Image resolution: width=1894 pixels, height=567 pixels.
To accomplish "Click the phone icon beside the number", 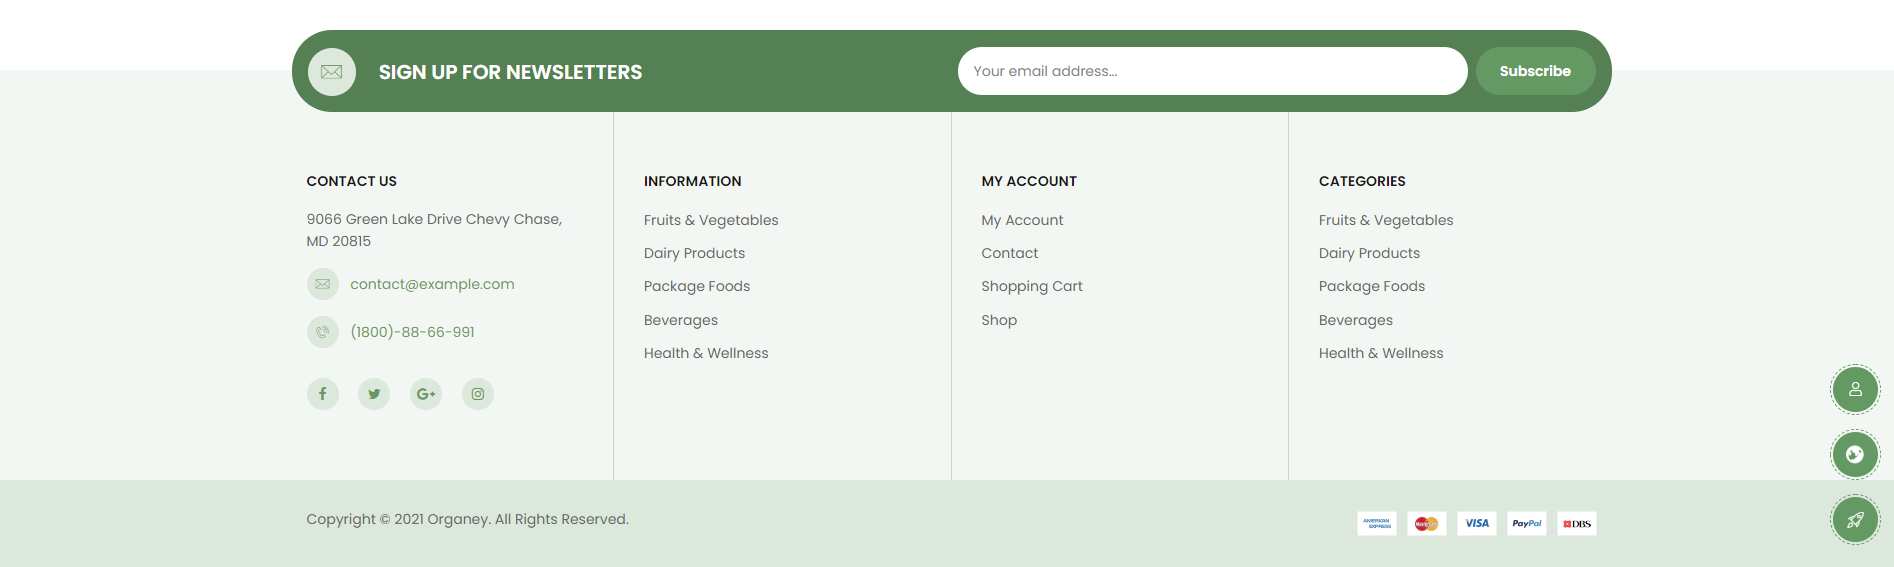I will (322, 332).
